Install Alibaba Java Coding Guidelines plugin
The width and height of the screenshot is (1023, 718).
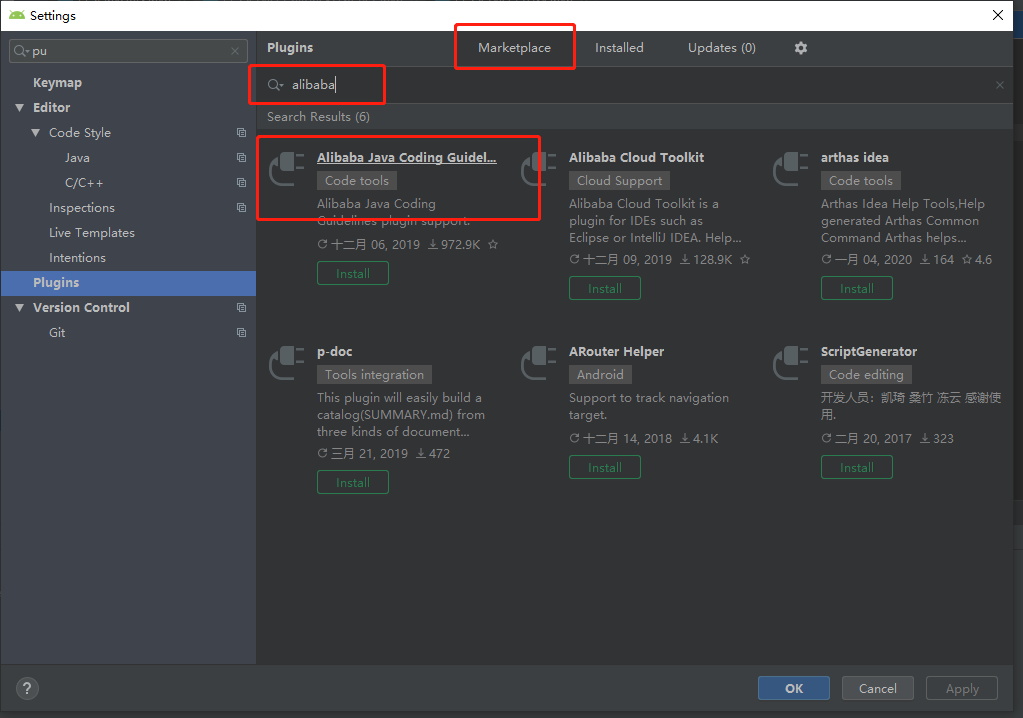coord(353,273)
